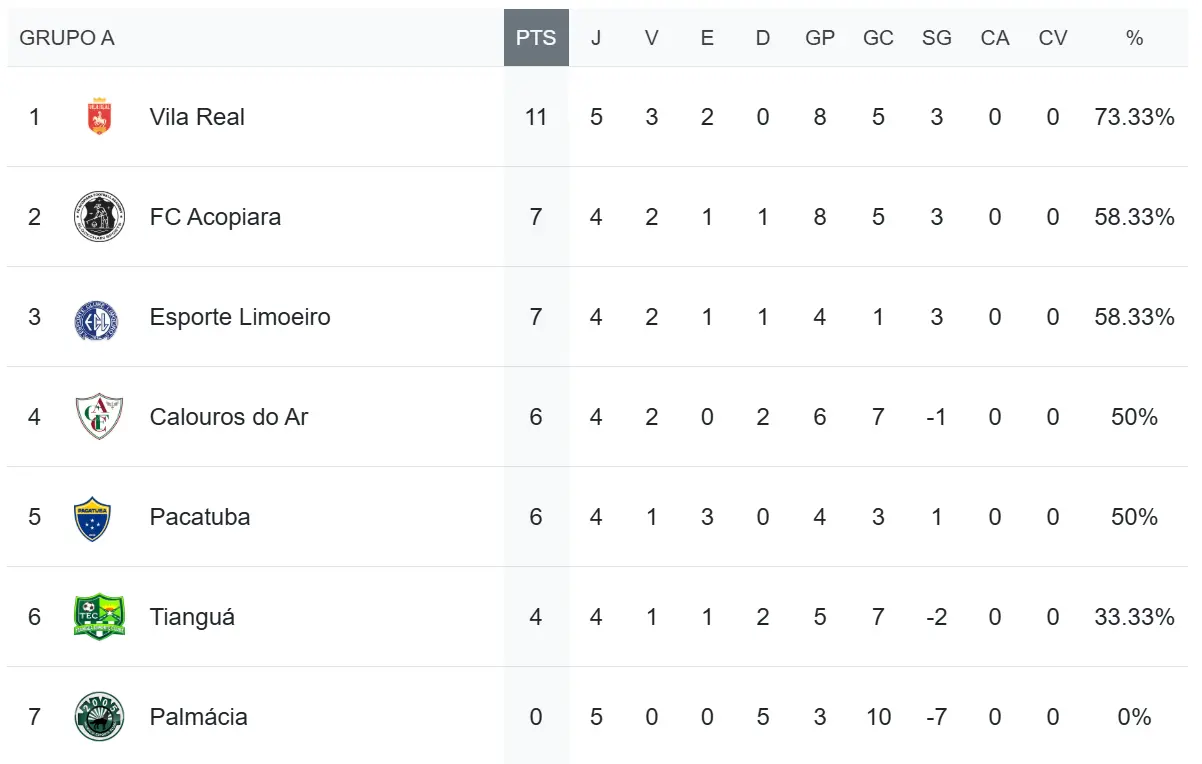Sort by the PTS column header
Viewport: 1202px width, 764px height.
click(x=536, y=38)
